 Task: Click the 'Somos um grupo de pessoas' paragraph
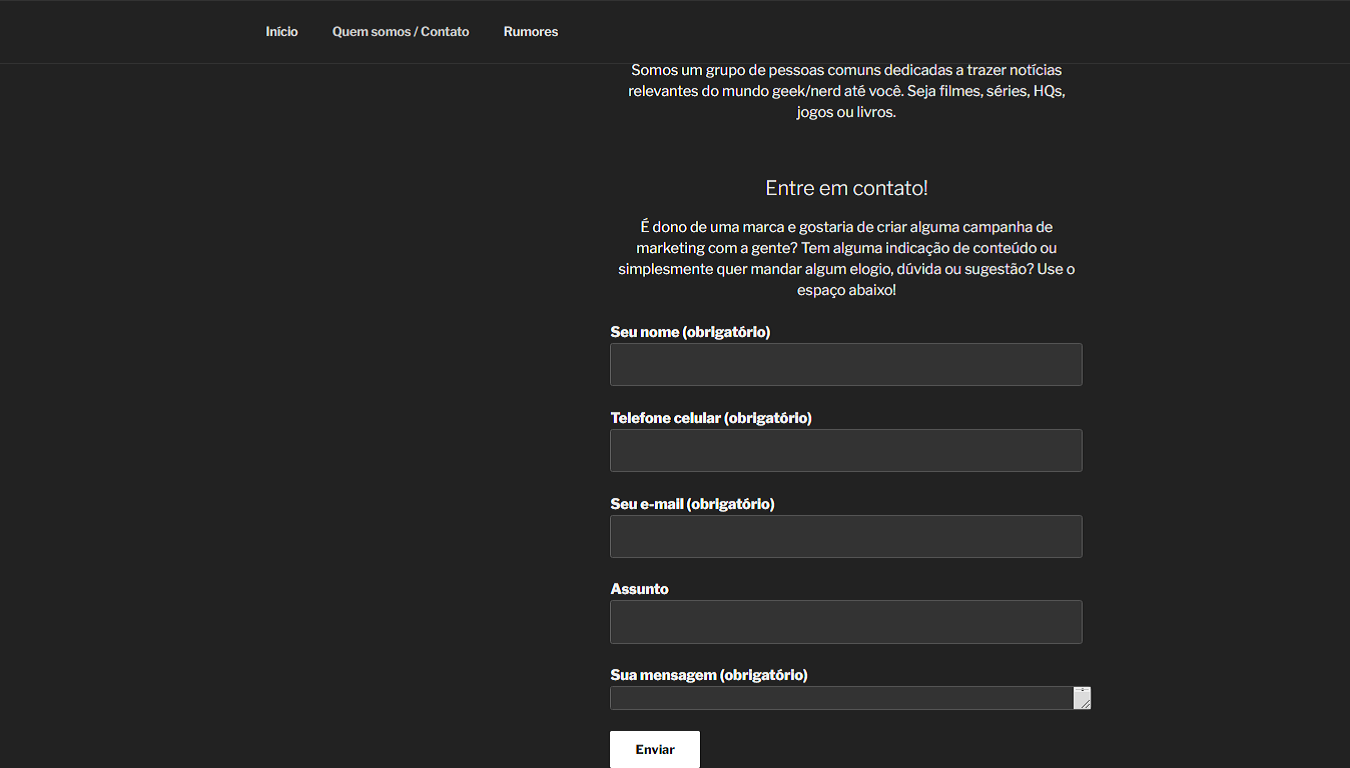846,91
